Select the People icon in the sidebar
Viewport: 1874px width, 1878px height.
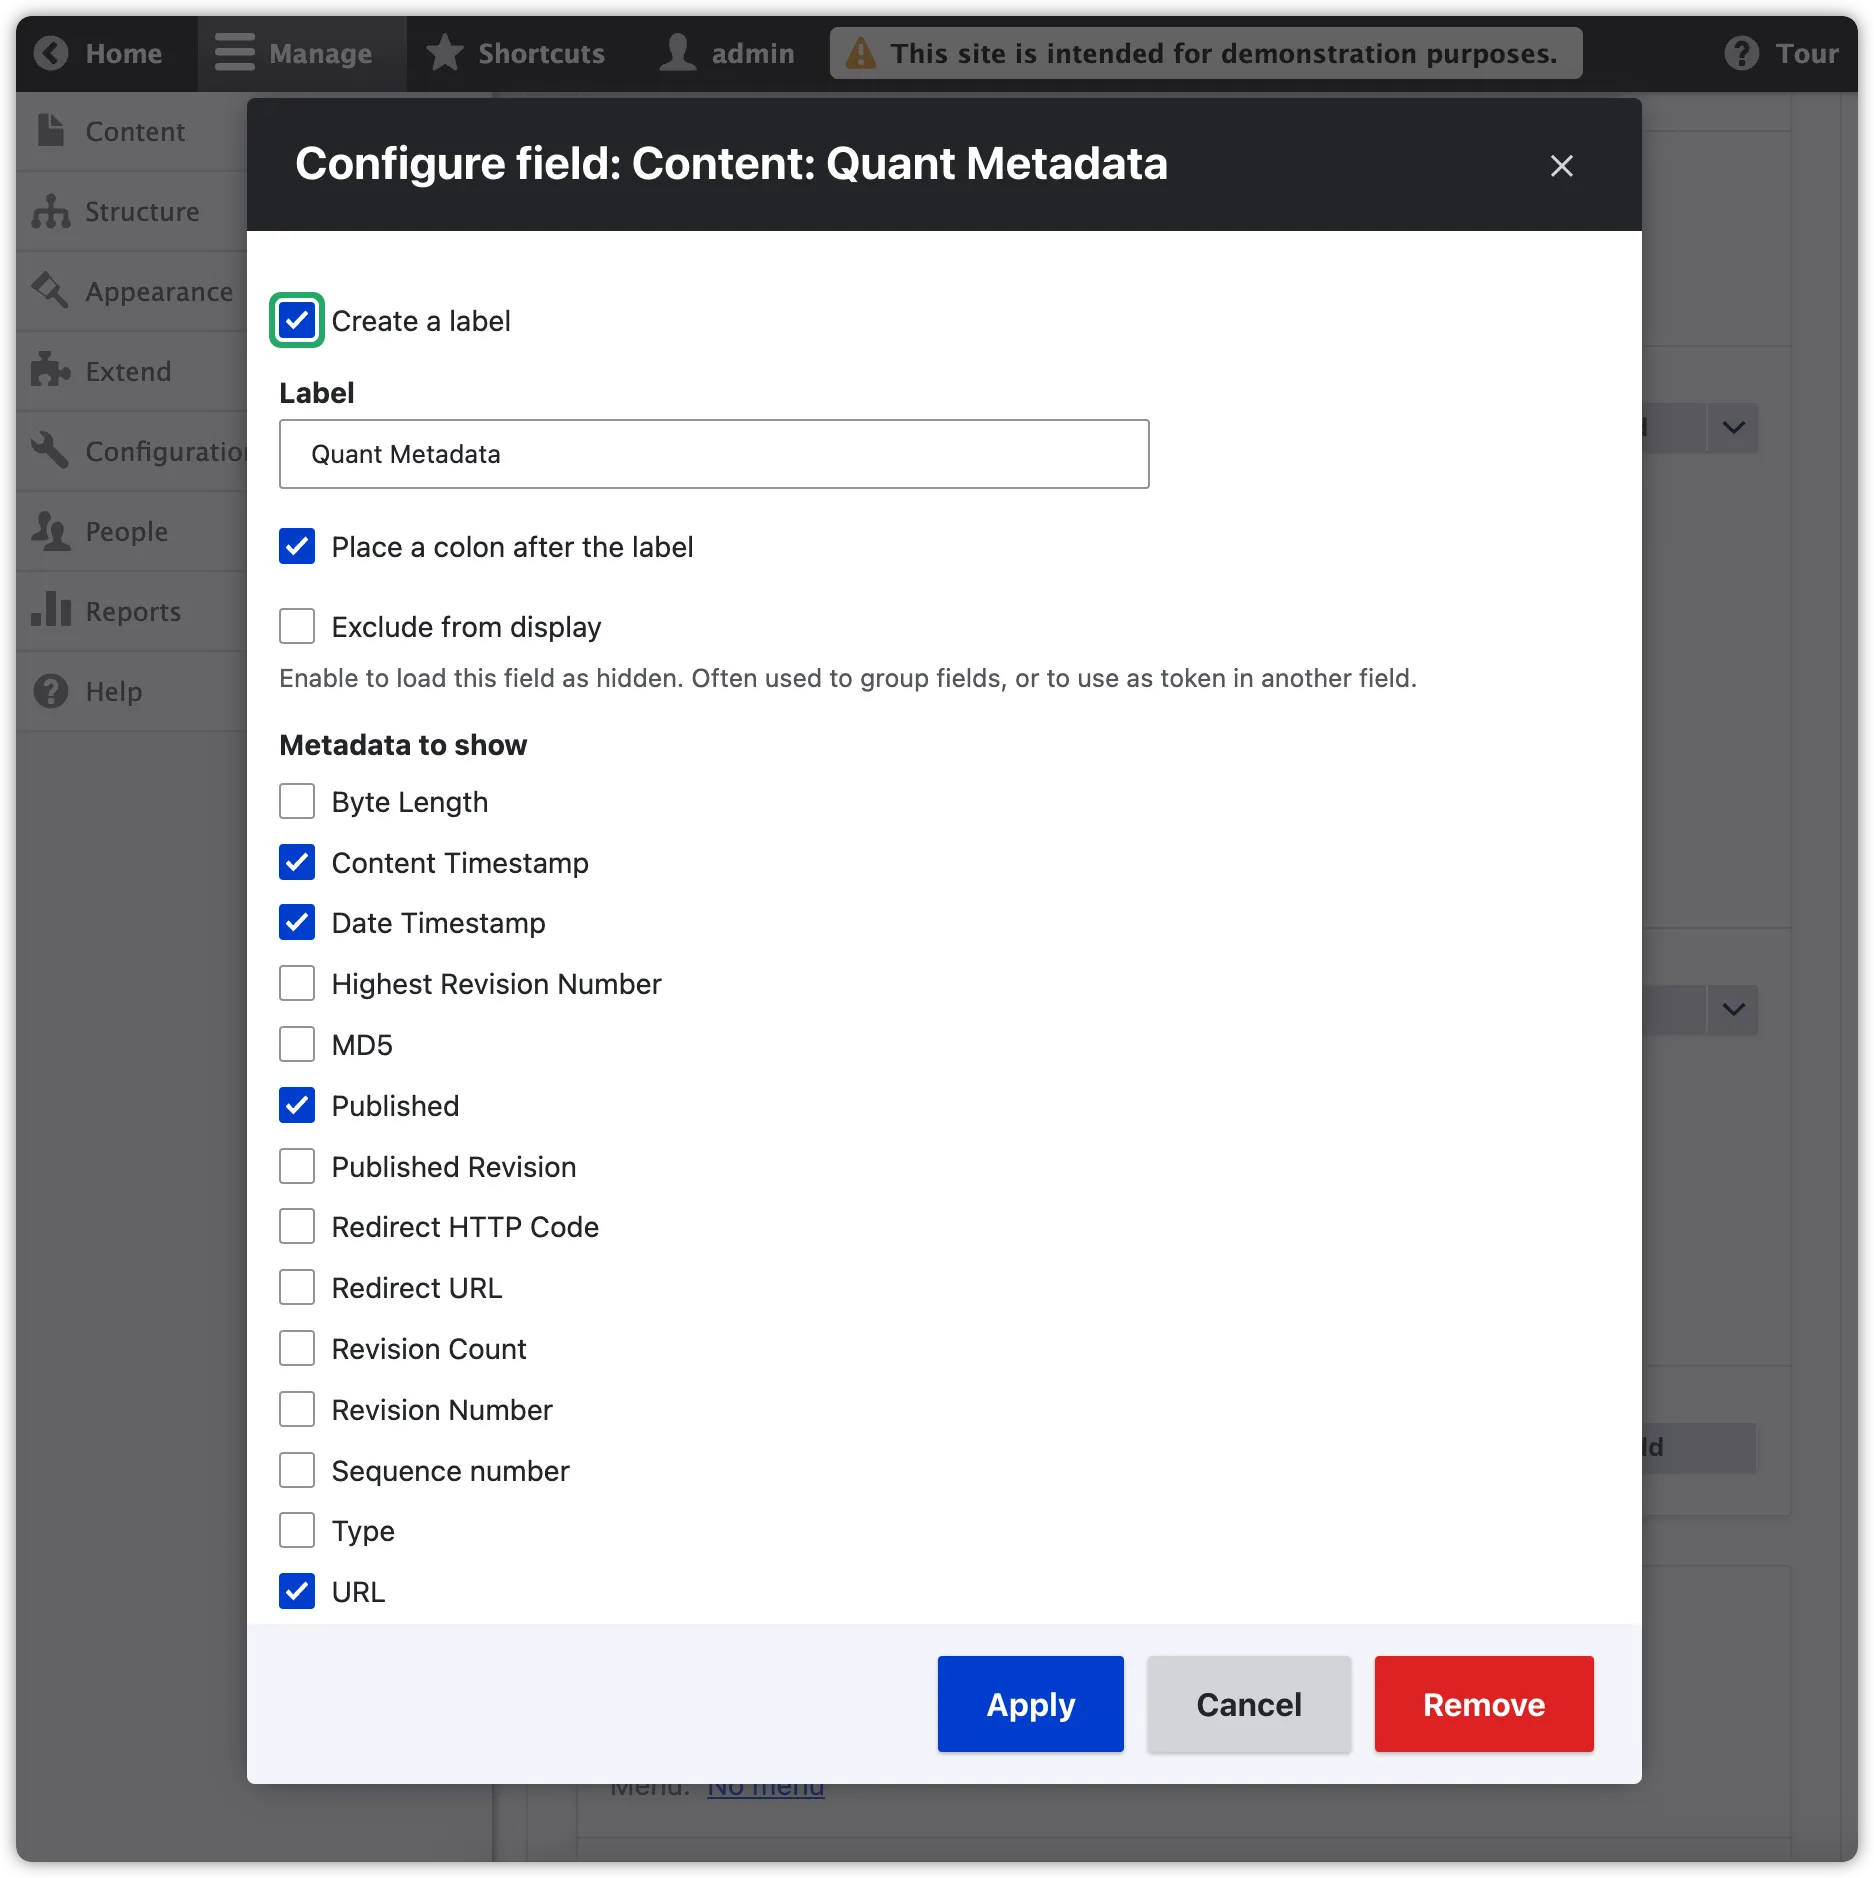point(50,531)
